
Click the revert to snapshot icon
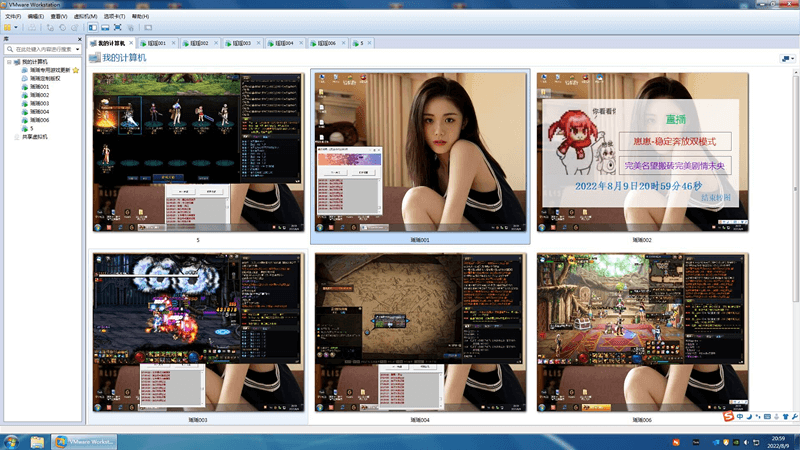coord(62,28)
